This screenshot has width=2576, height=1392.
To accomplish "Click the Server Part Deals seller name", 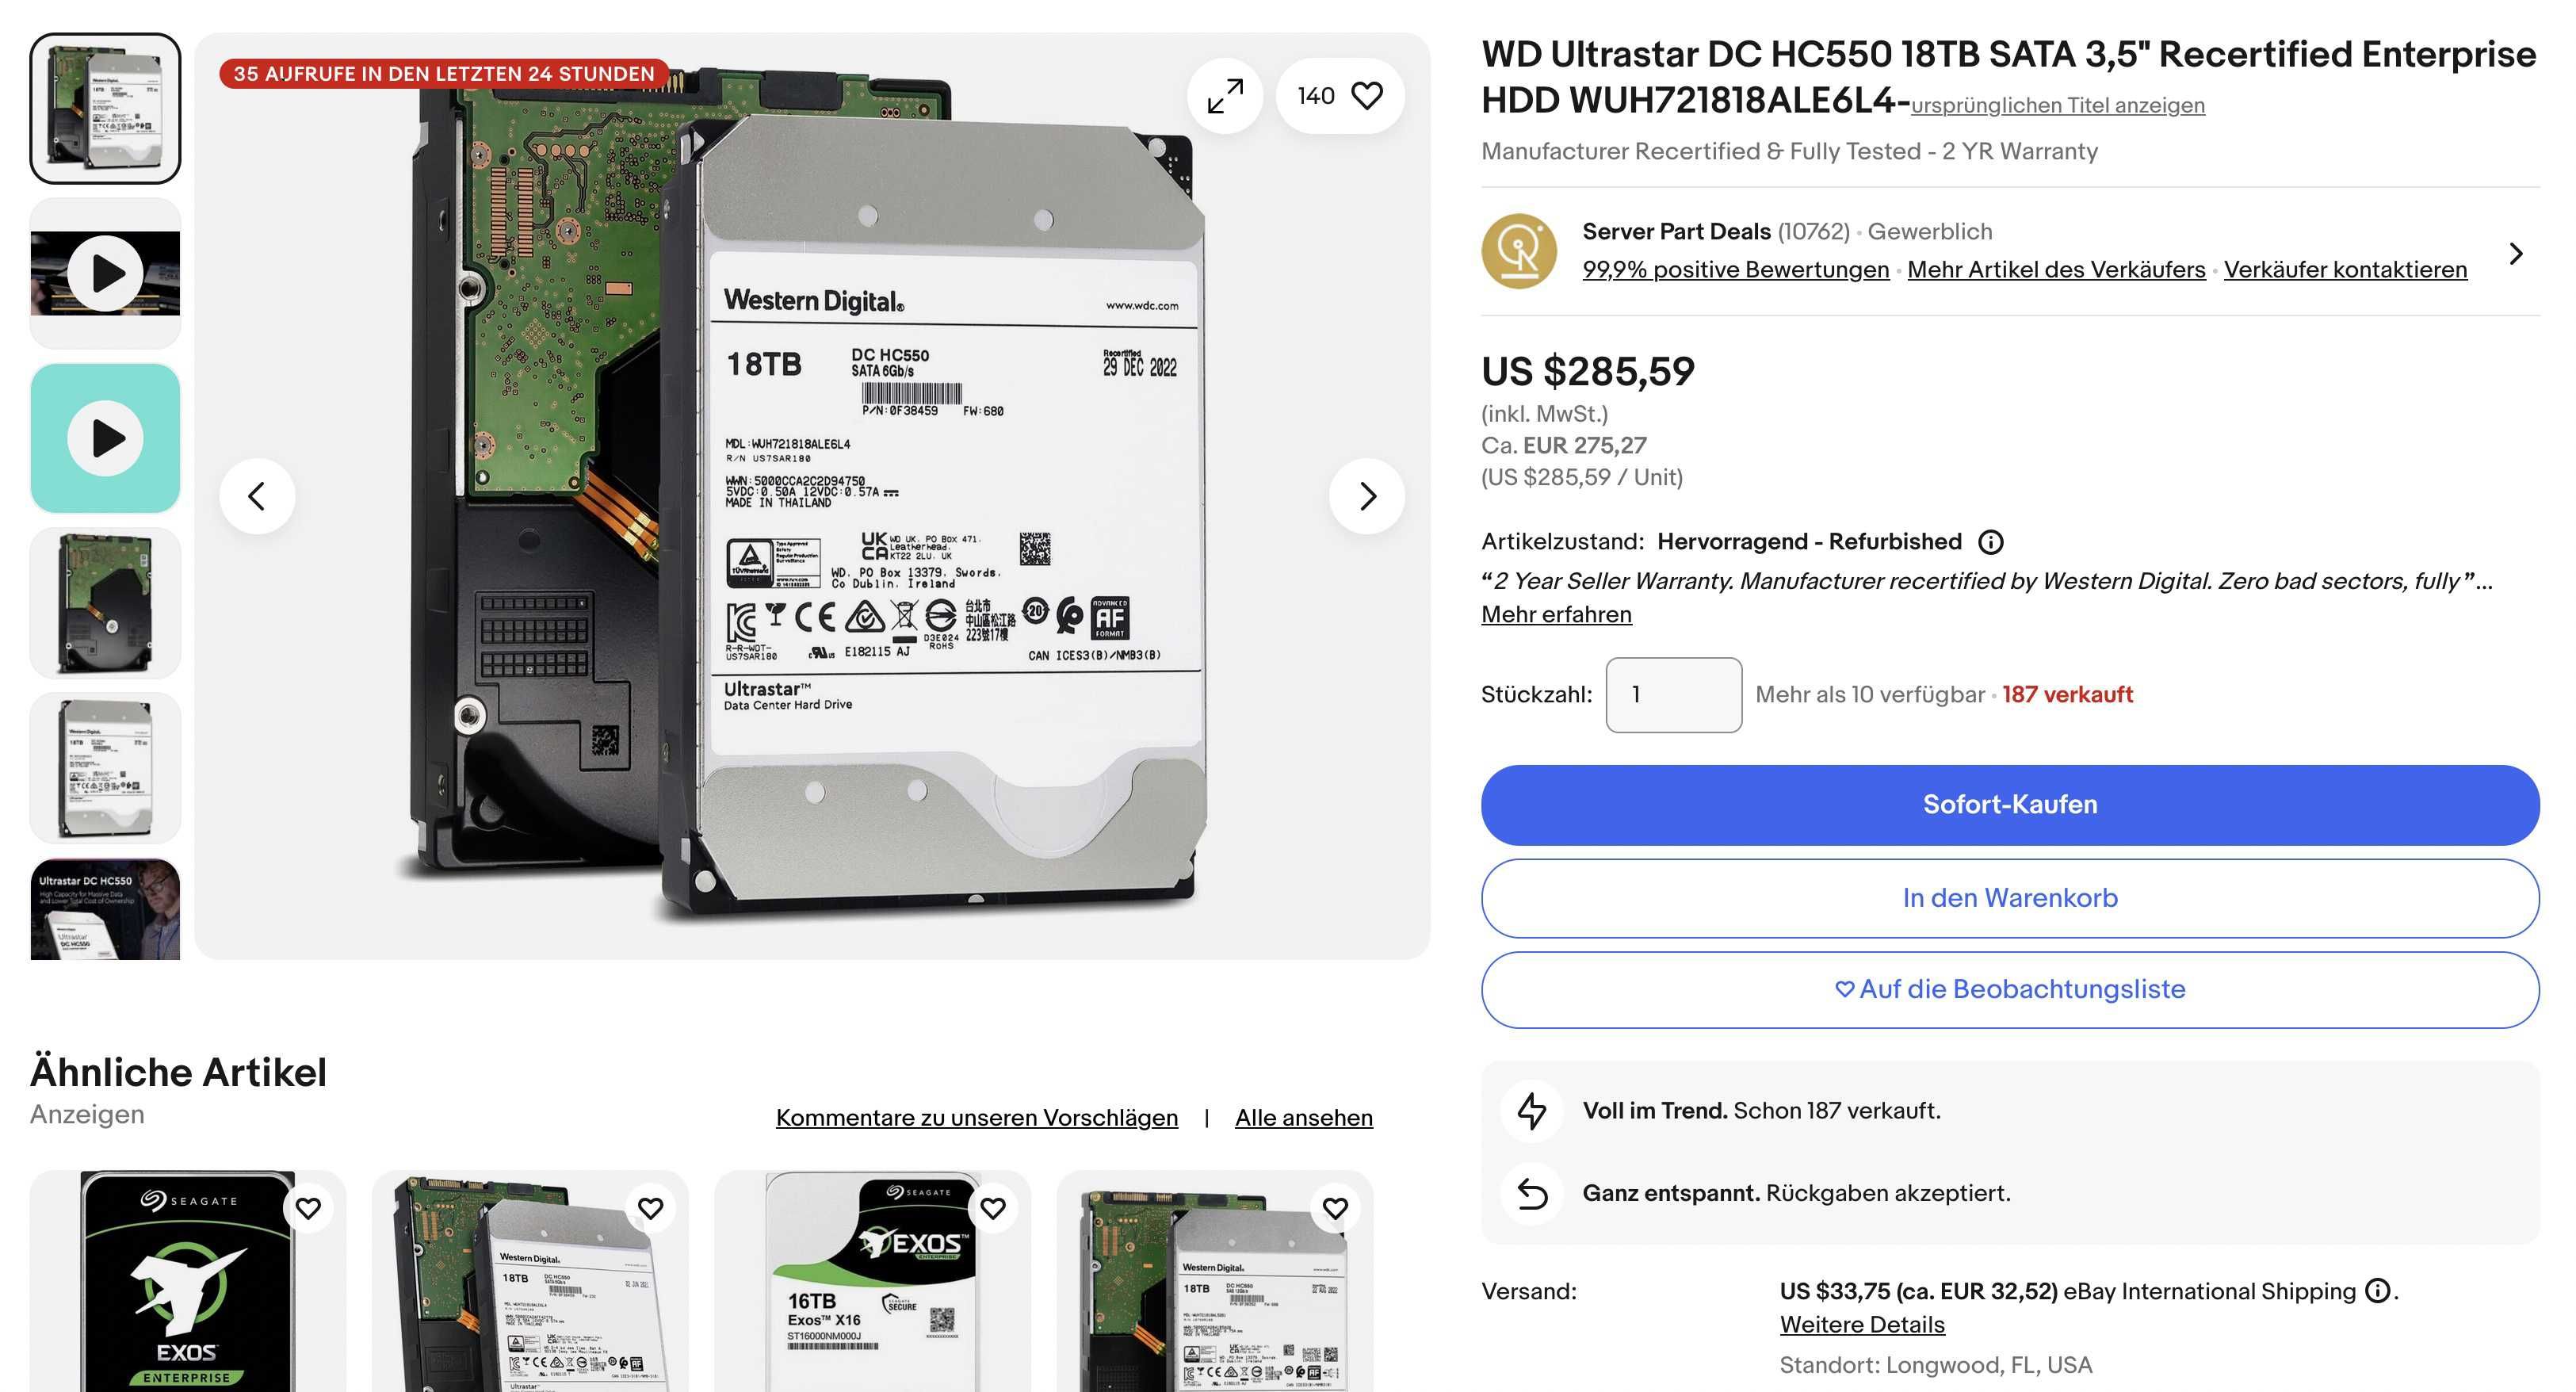I will [x=1676, y=231].
